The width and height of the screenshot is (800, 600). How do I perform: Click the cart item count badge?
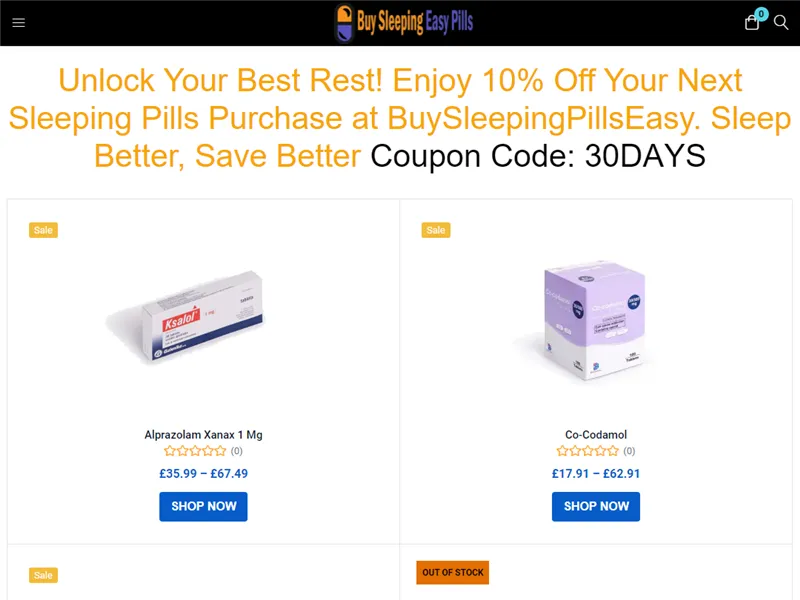point(761,13)
